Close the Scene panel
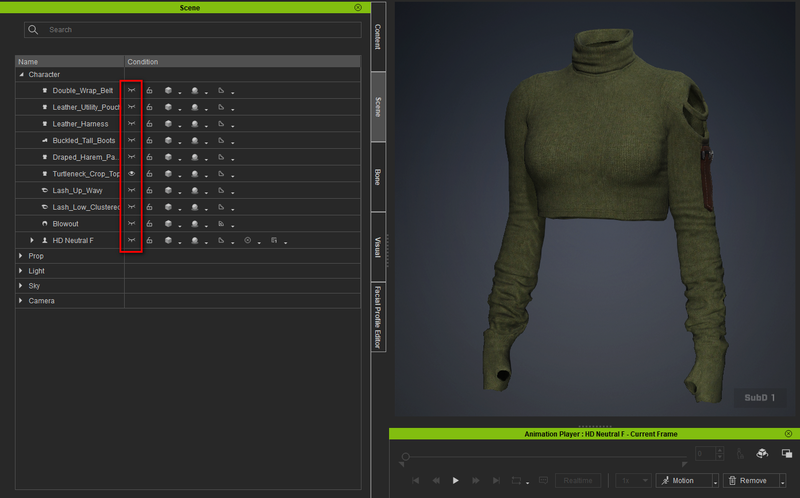The height and width of the screenshot is (498, 800). click(358, 8)
